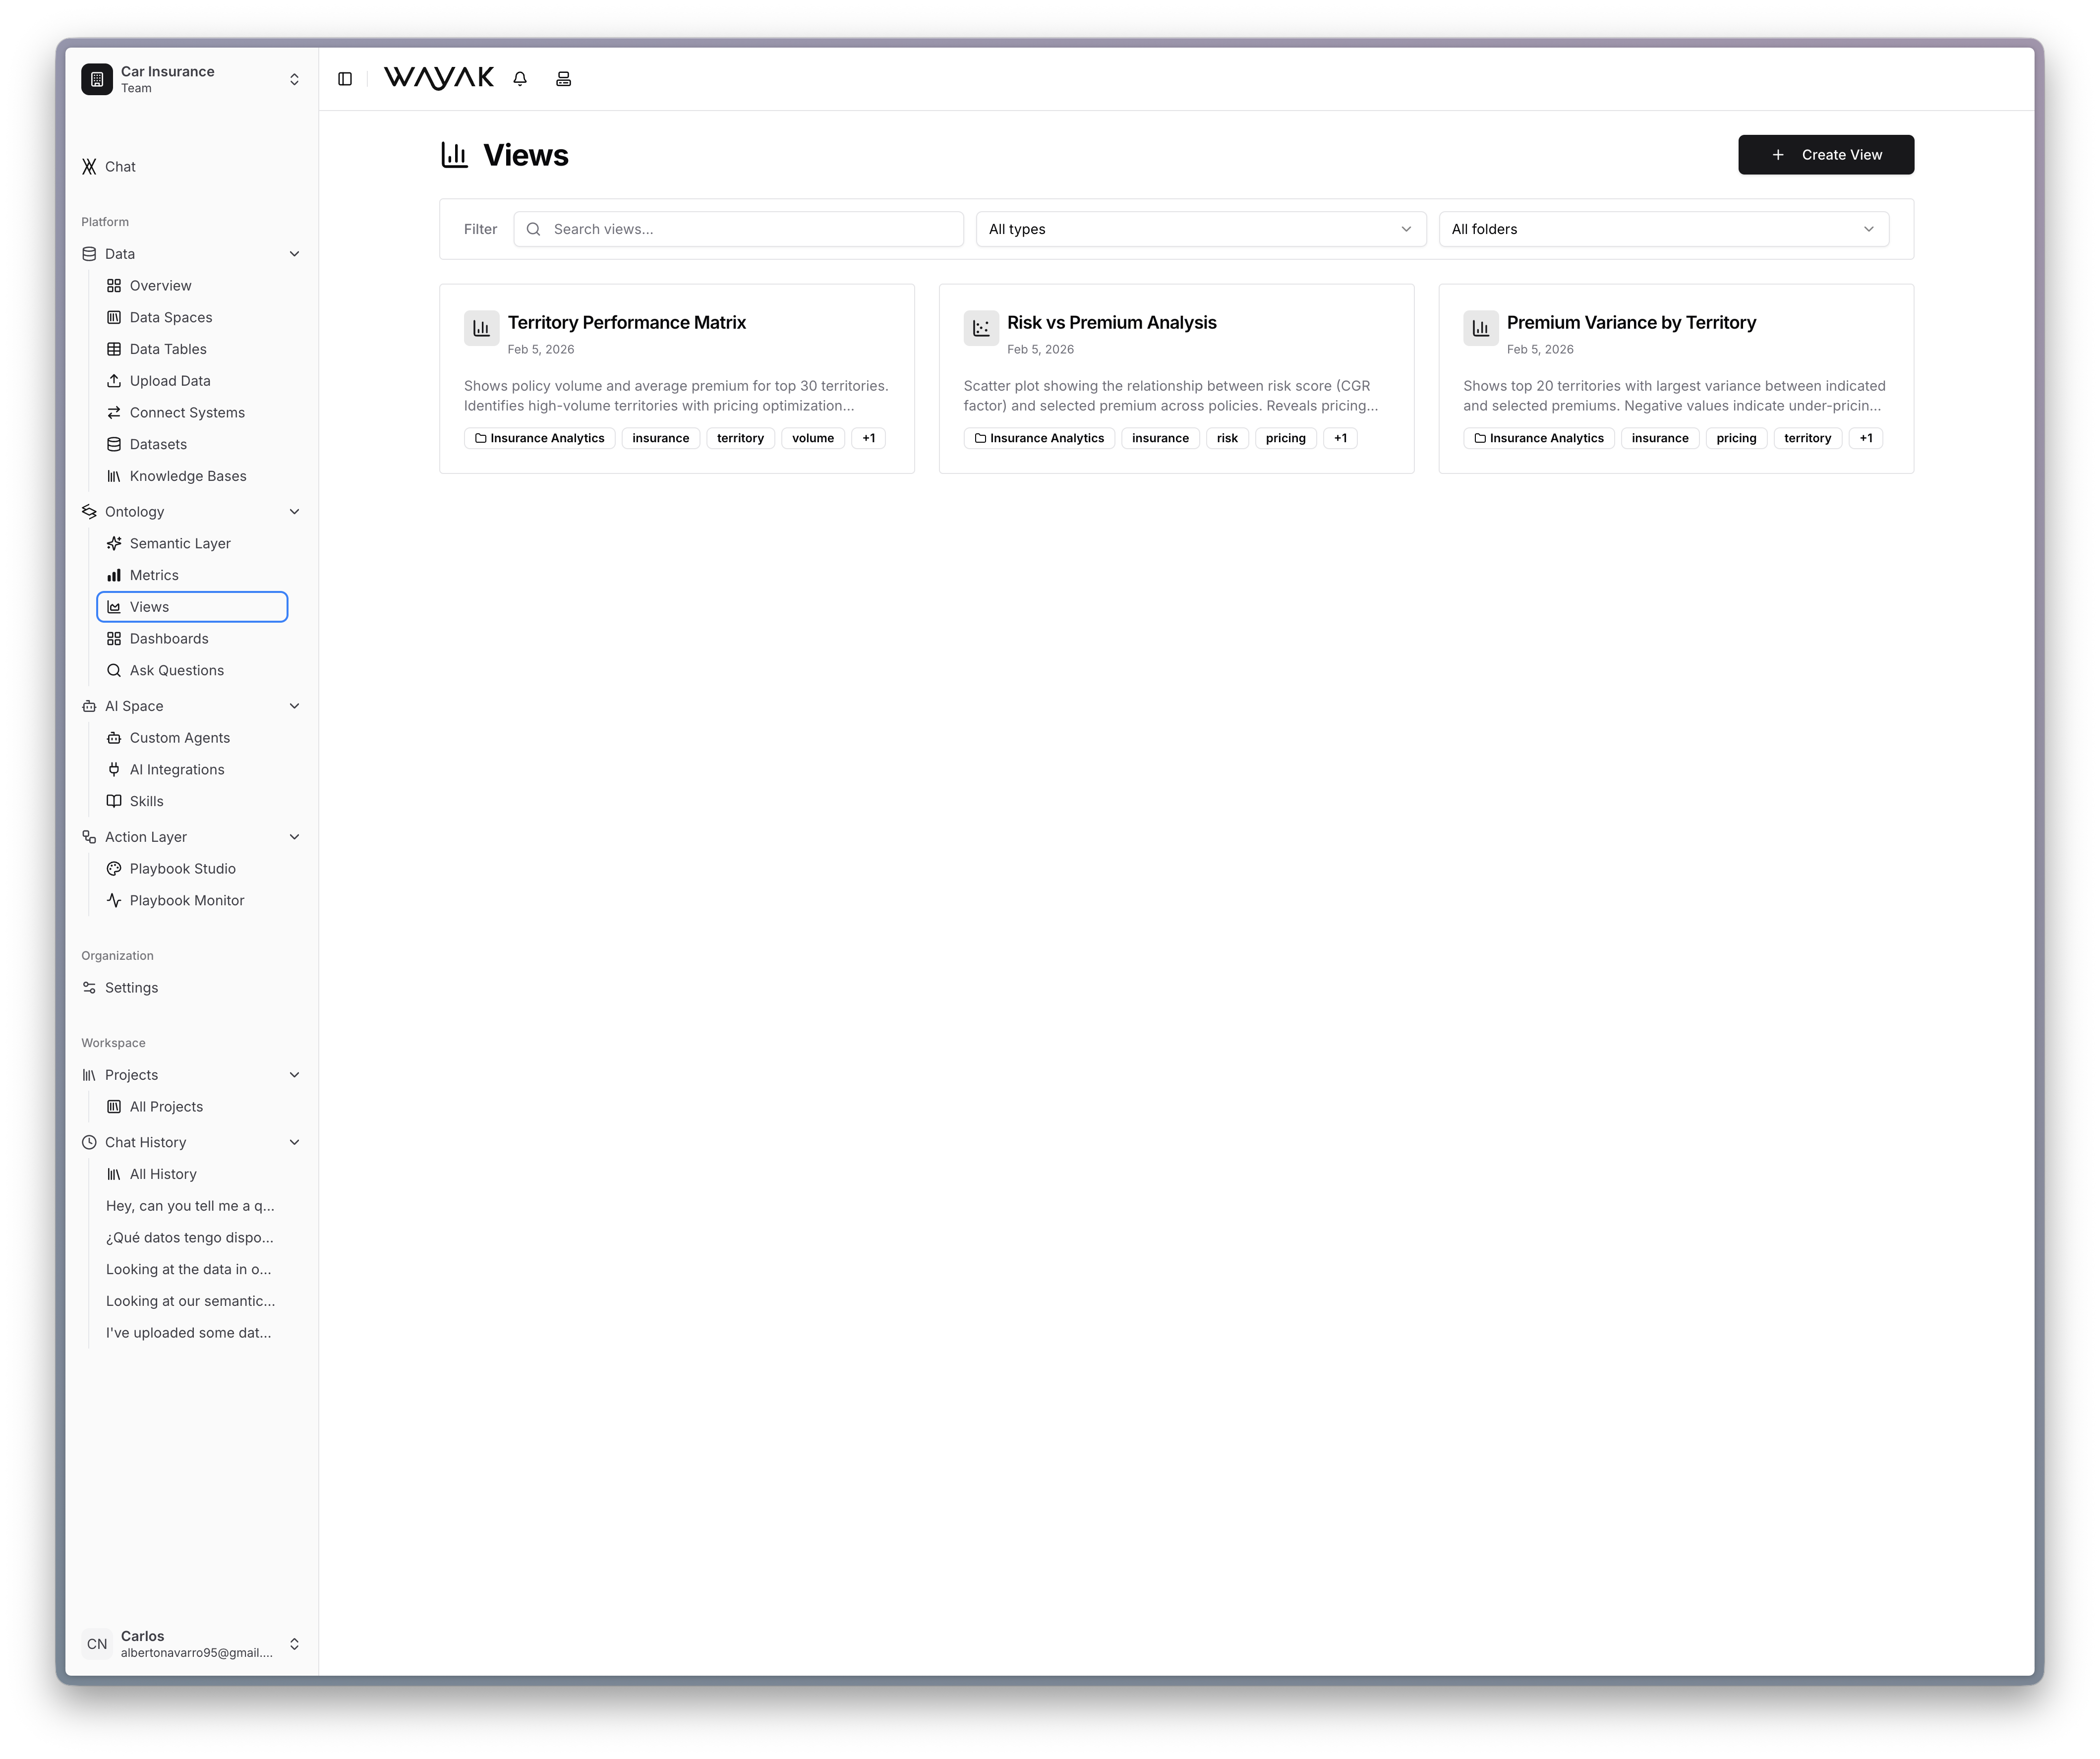The height and width of the screenshot is (1759, 2100).
Task: Click the Ask Questions search icon
Action: coord(114,671)
